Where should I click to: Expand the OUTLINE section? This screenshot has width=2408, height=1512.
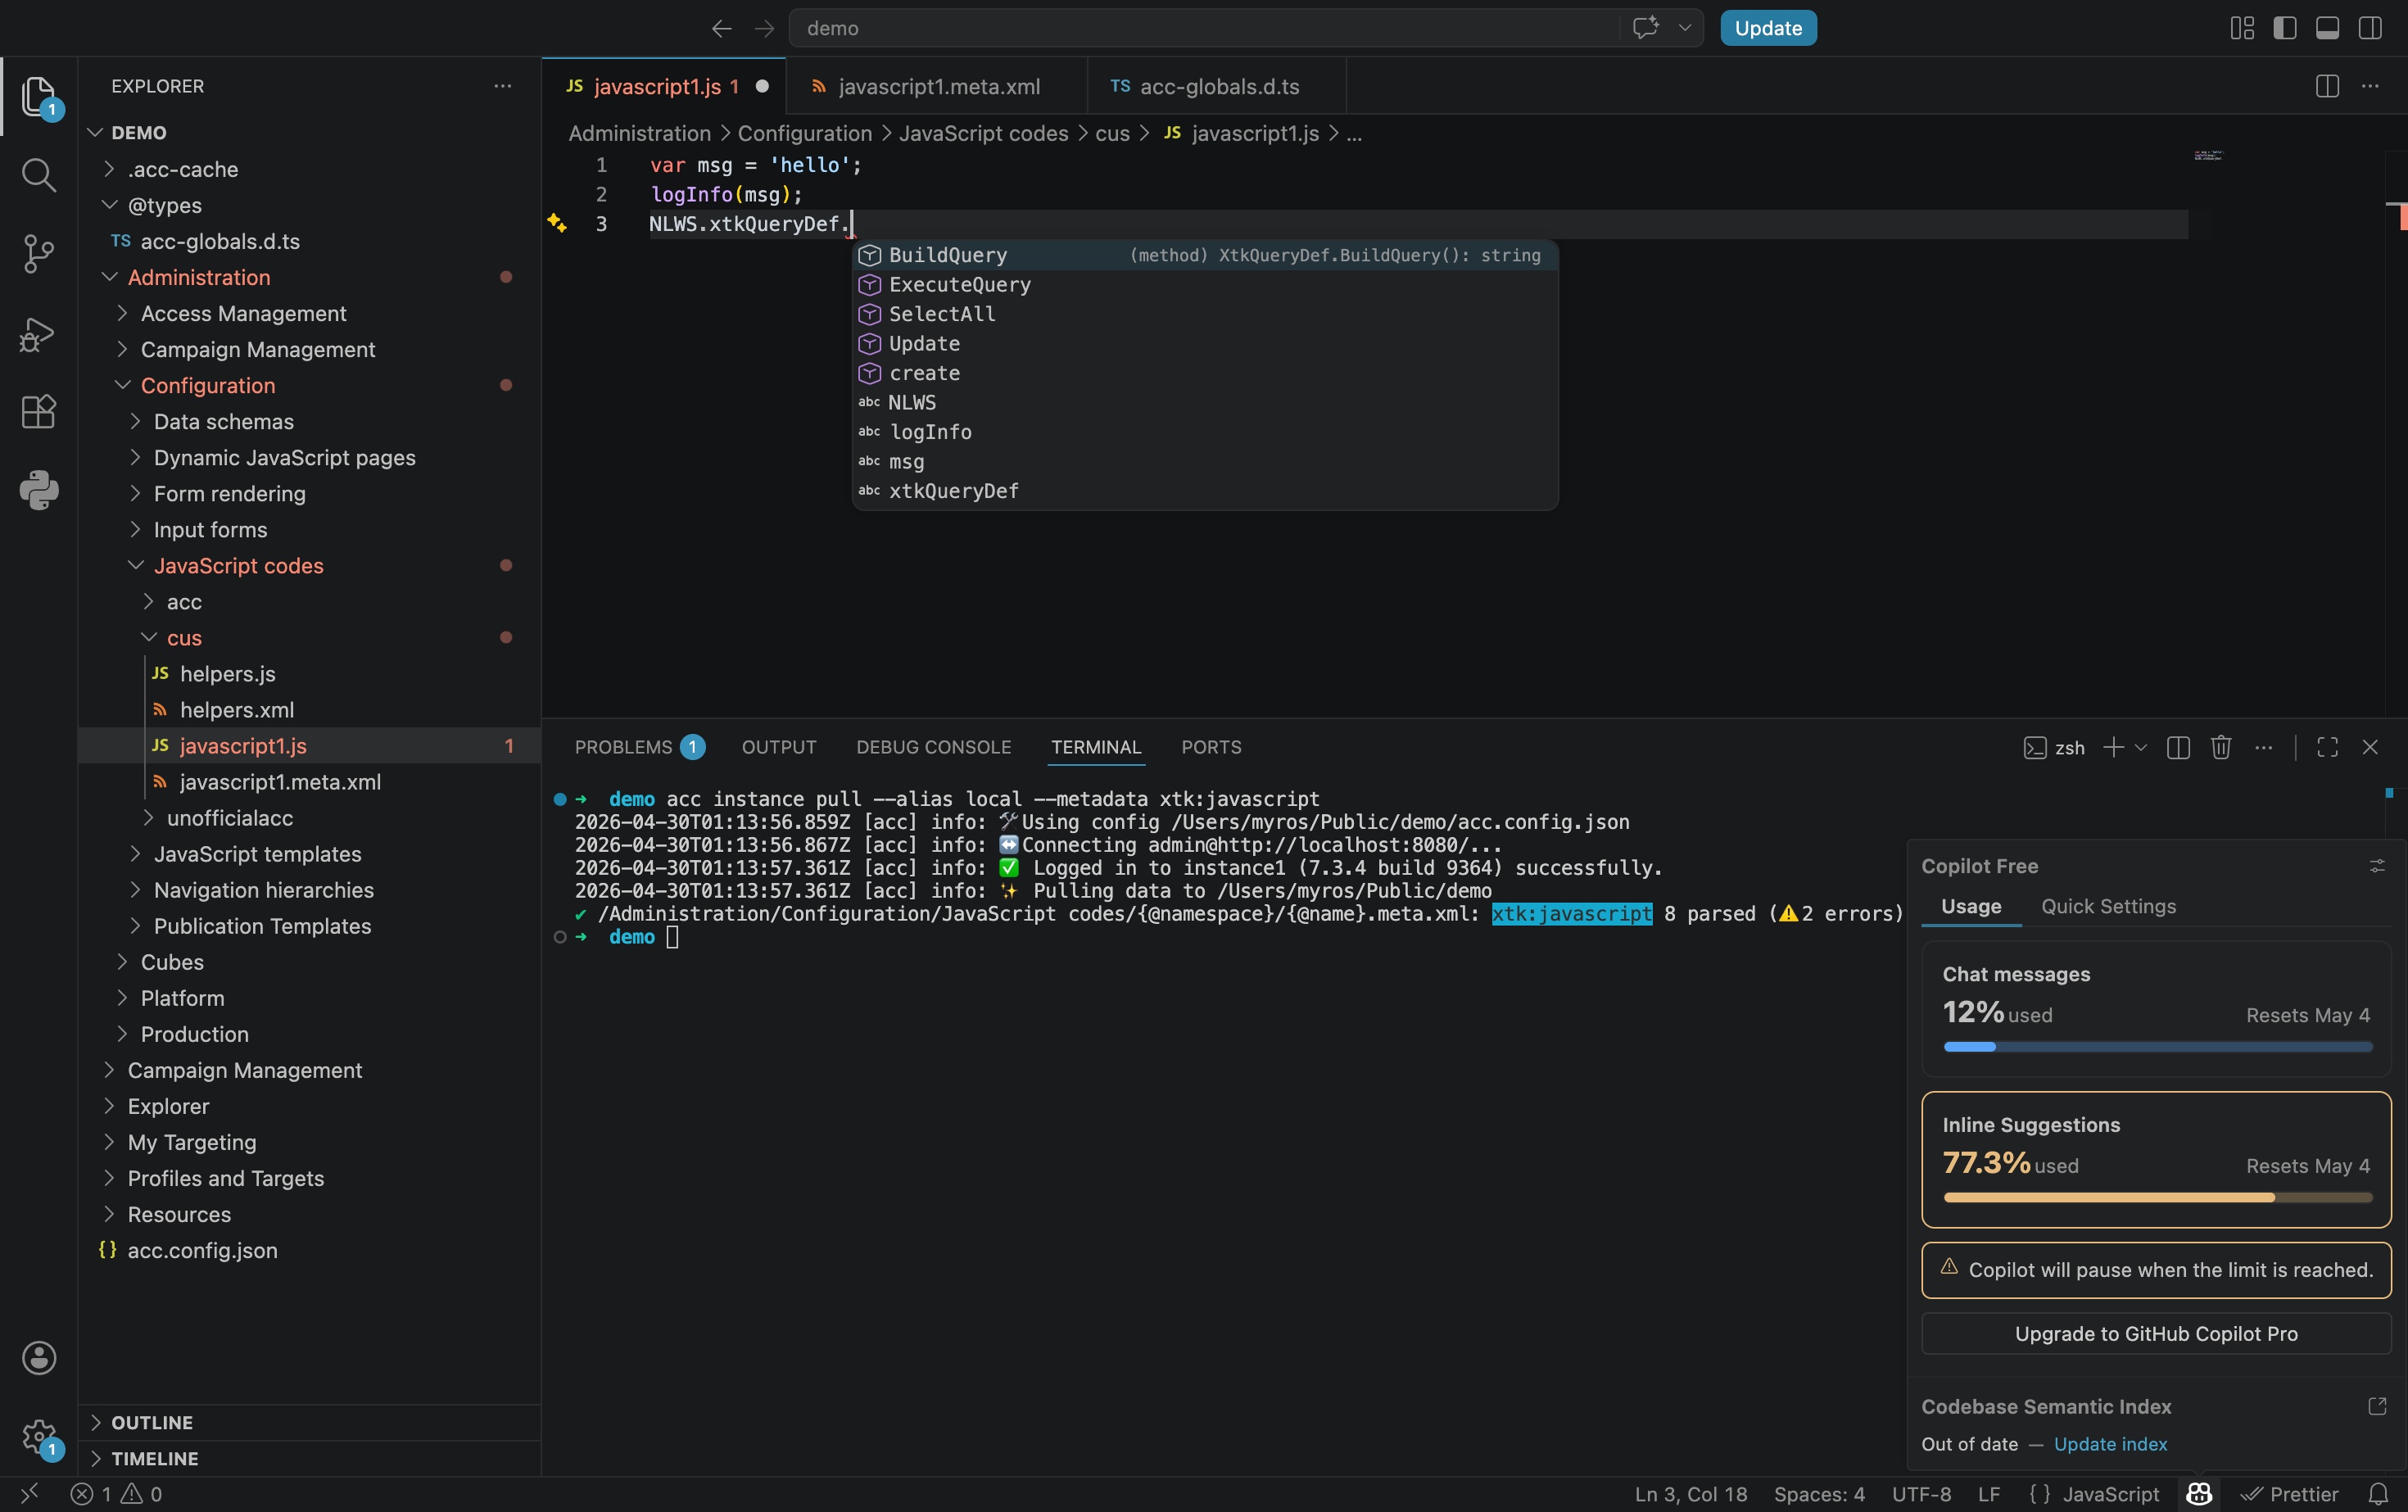pos(309,1422)
